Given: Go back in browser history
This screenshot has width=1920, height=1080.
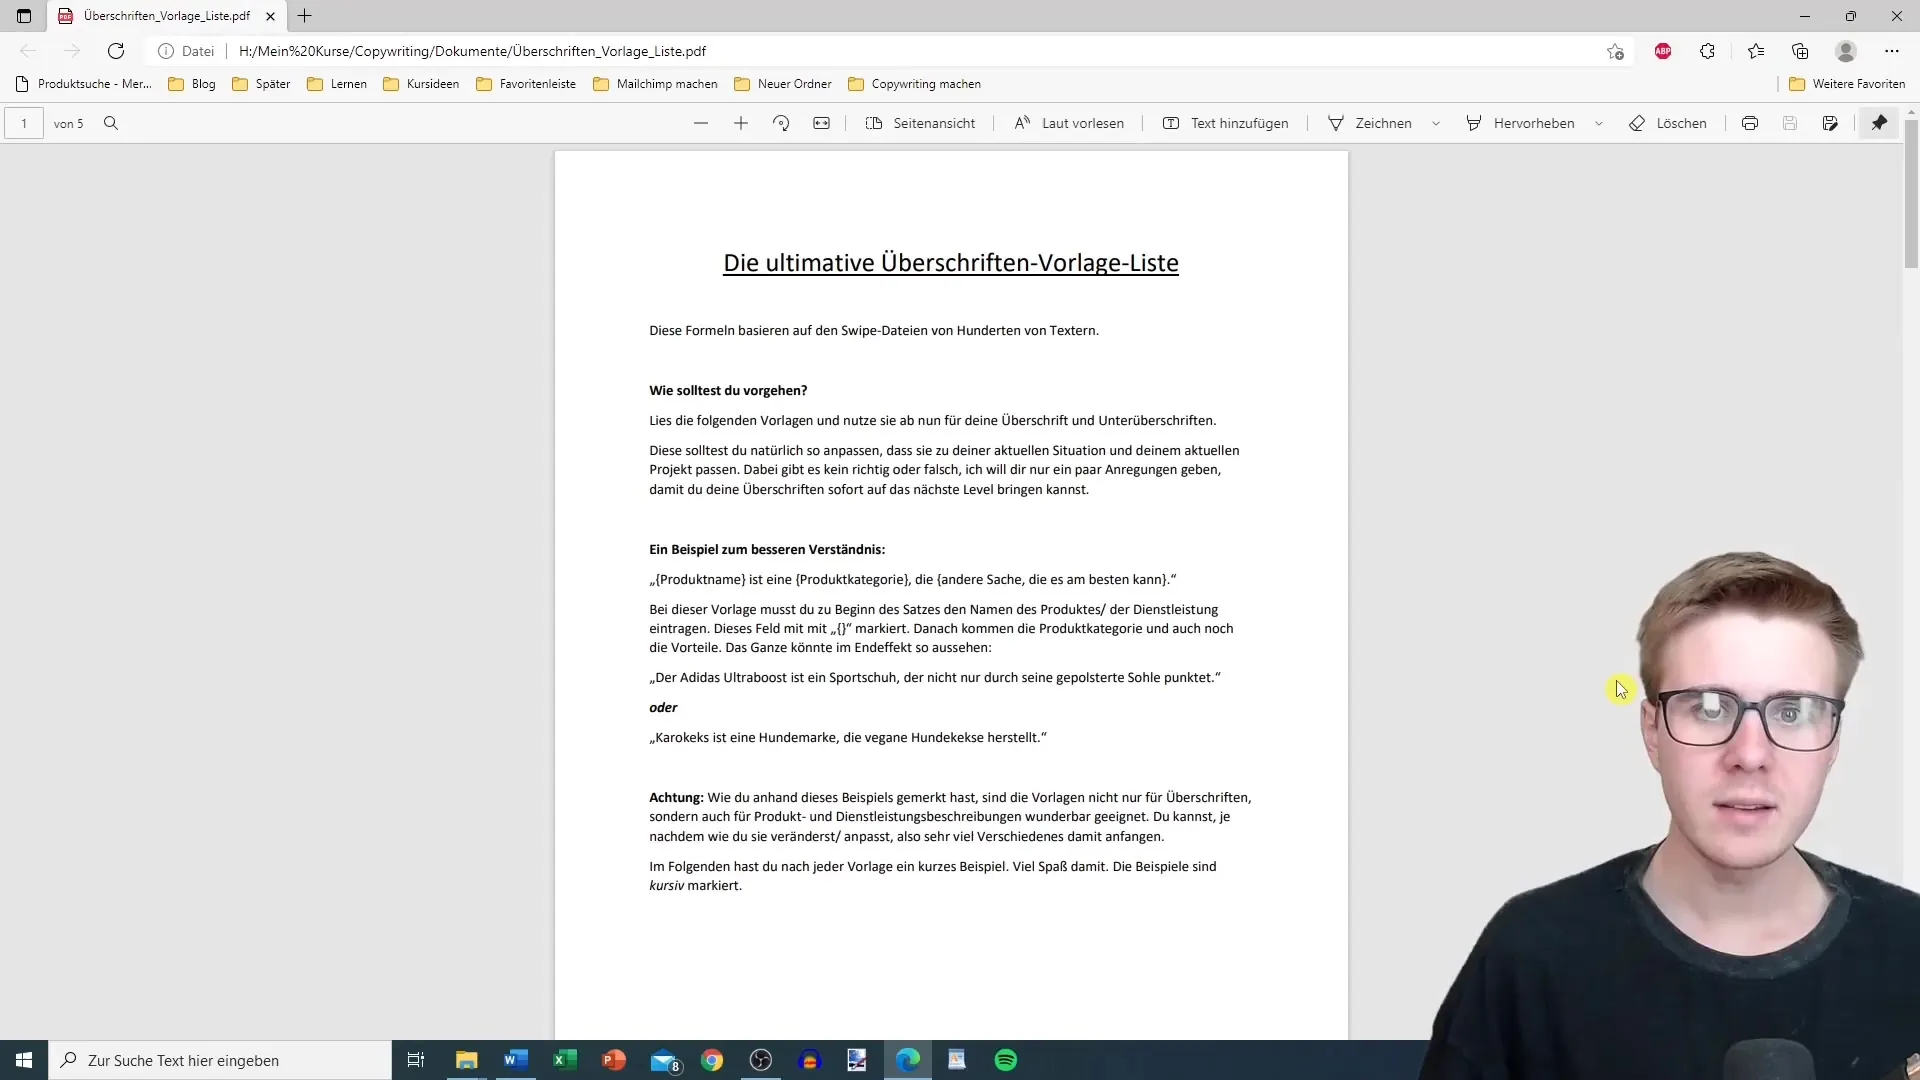Looking at the screenshot, I should (28, 51).
